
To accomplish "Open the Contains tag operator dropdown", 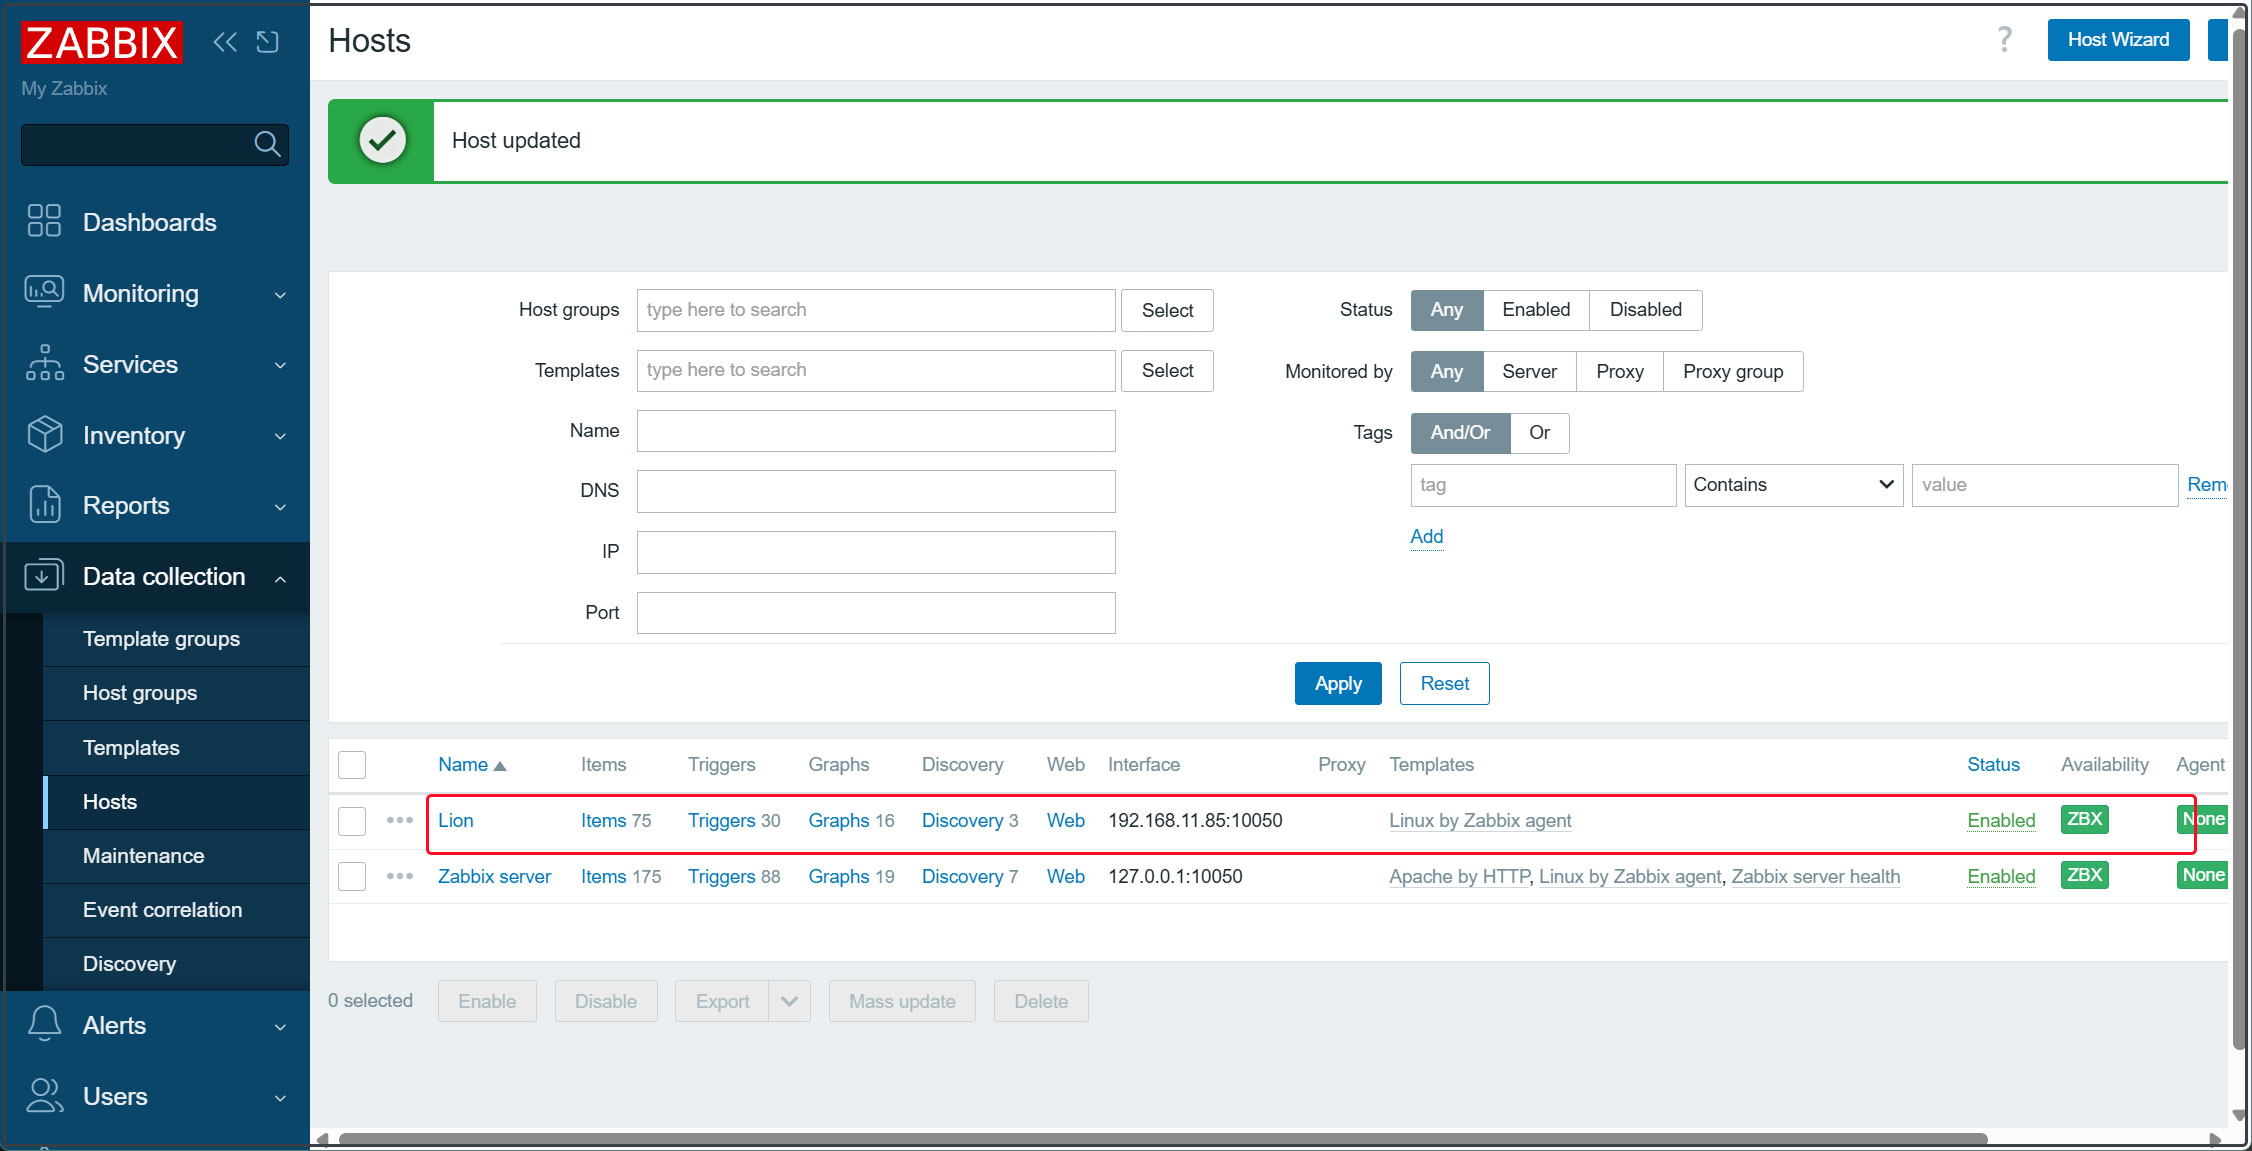I will (x=1793, y=485).
